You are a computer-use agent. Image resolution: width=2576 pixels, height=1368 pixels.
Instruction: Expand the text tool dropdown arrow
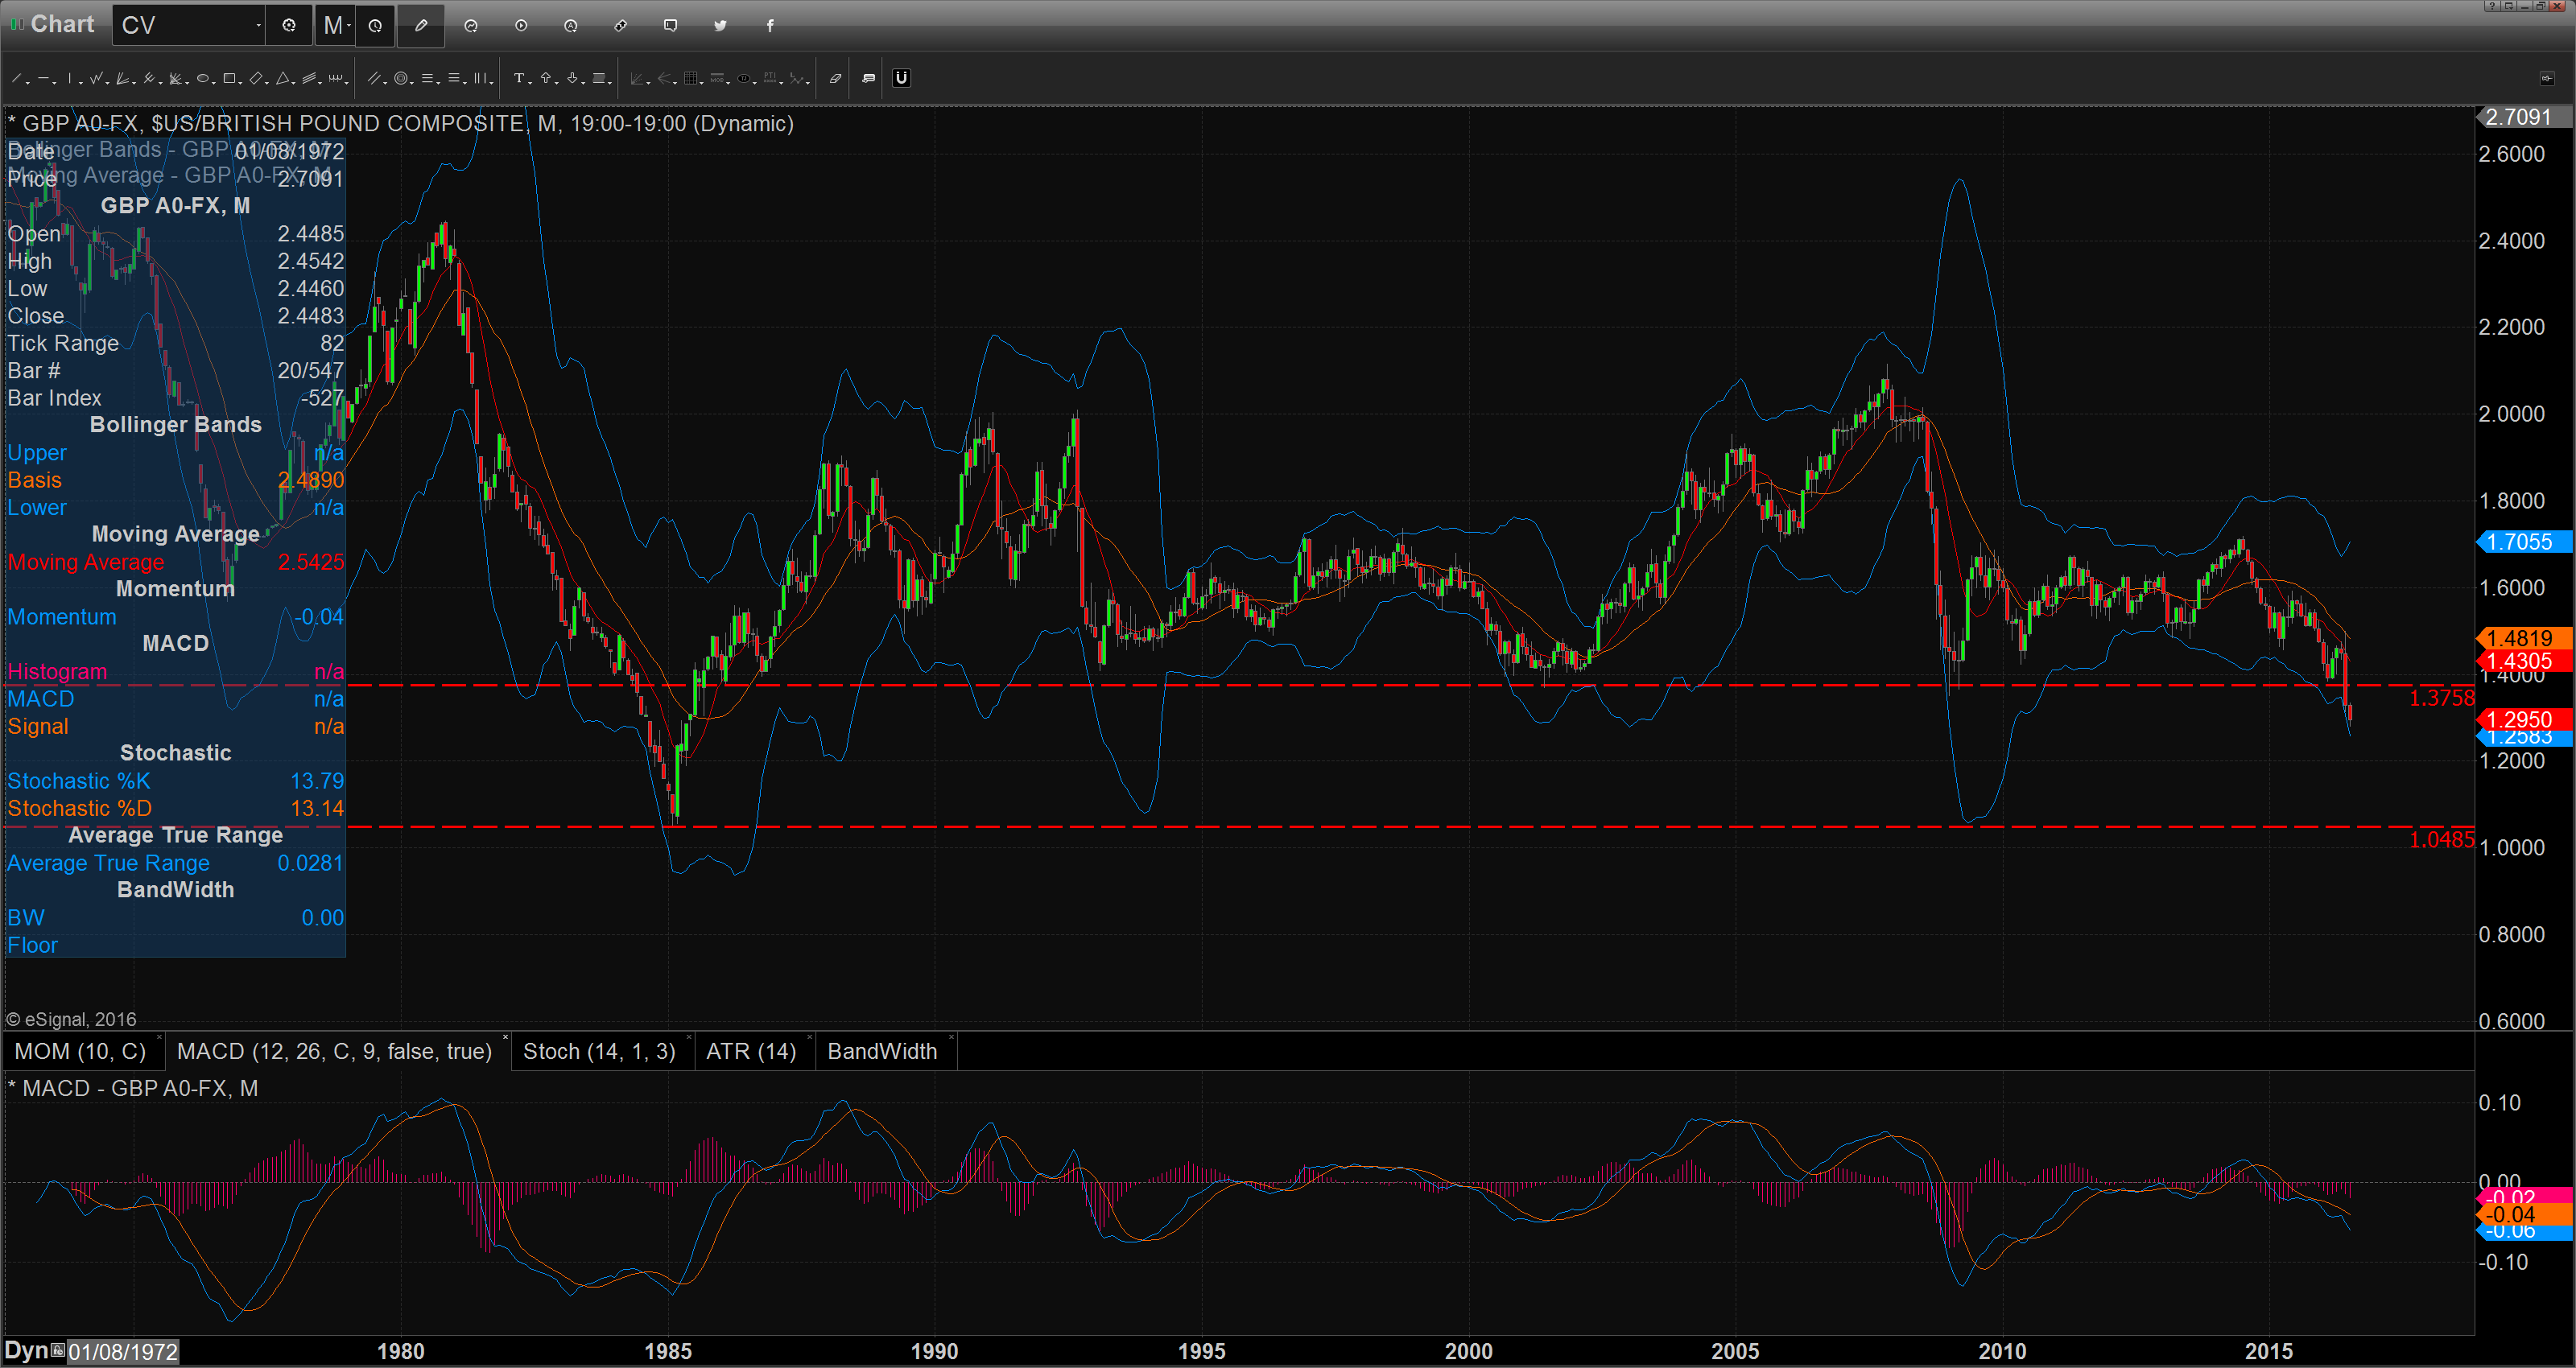(530, 83)
